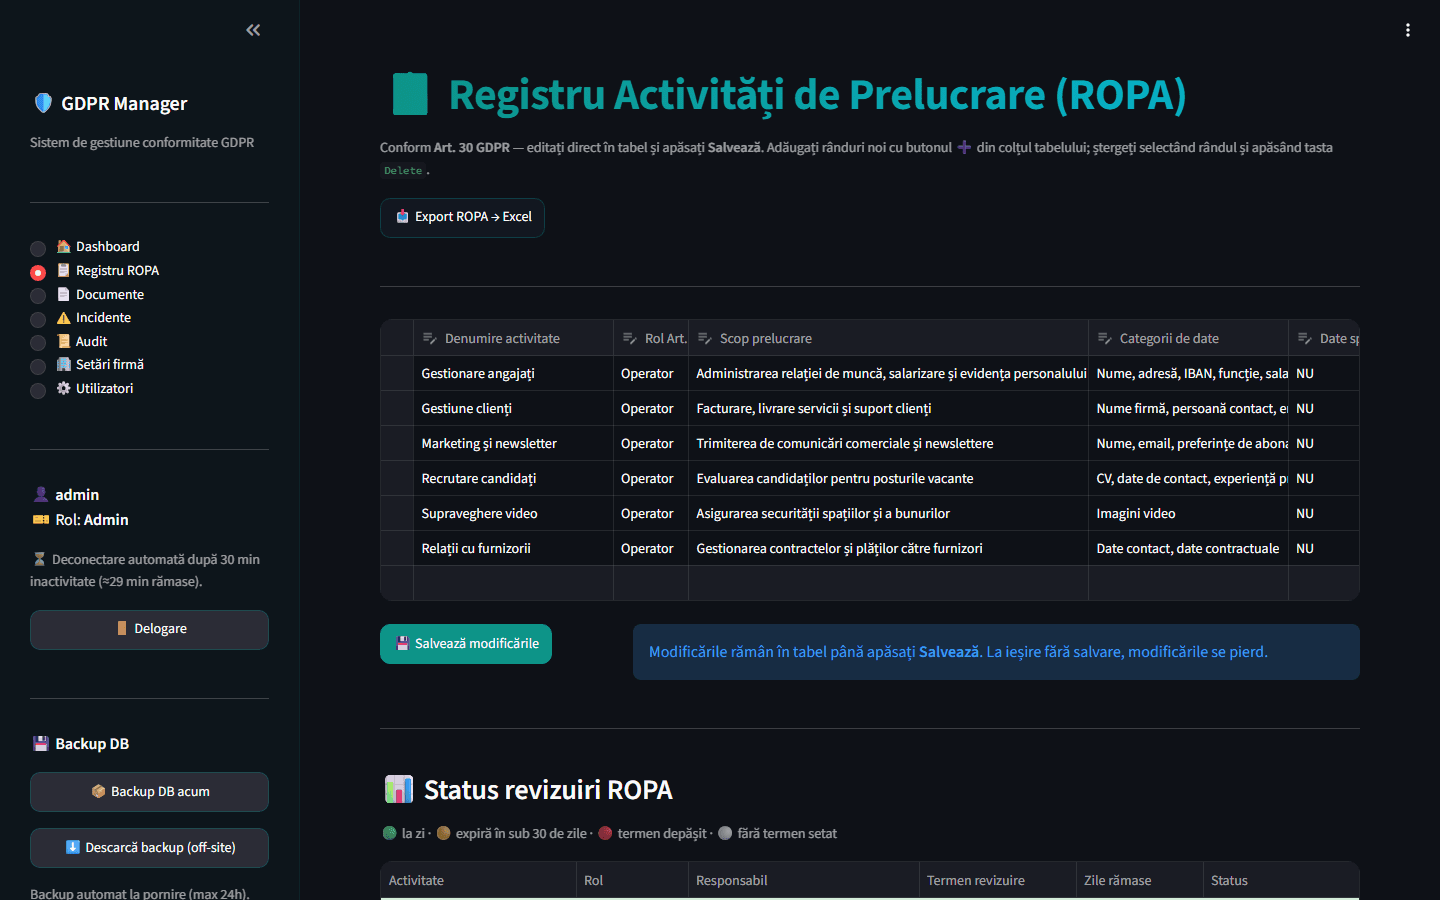
Task: Select the Gestionare angajați cell
Action: point(513,373)
